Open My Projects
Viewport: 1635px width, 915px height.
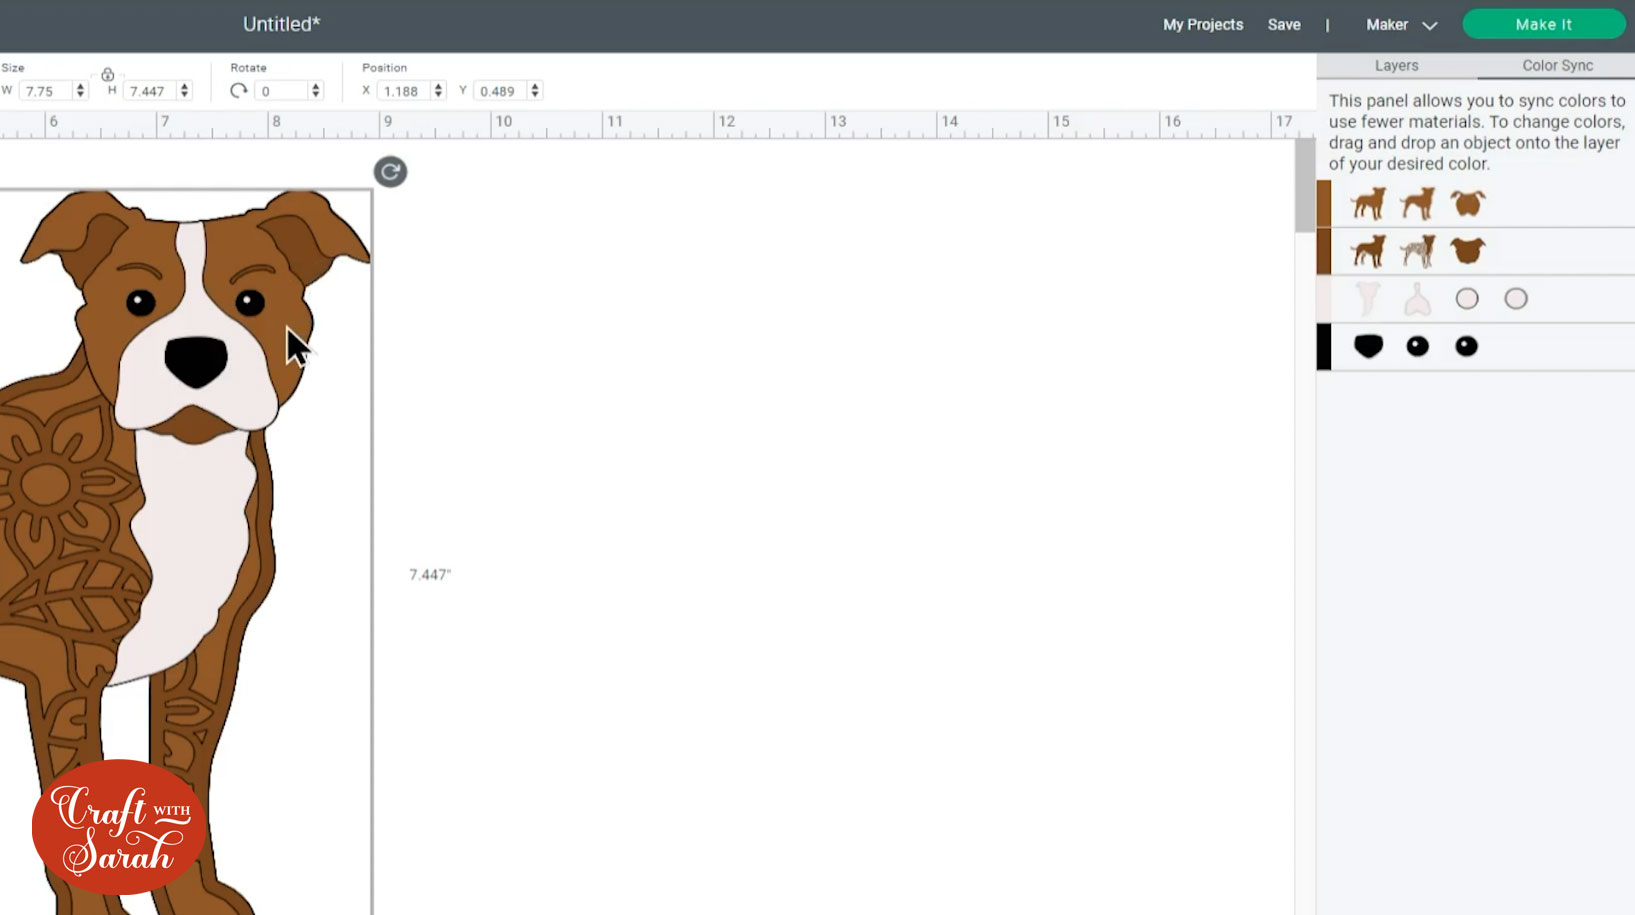pos(1203,25)
